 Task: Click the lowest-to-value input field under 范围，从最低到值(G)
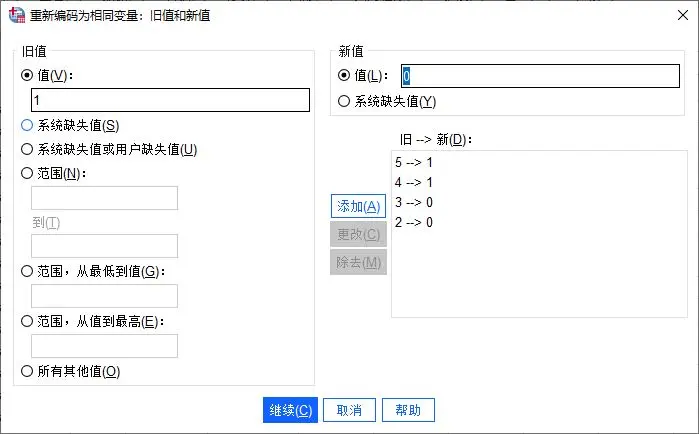[x=104, y=296]
